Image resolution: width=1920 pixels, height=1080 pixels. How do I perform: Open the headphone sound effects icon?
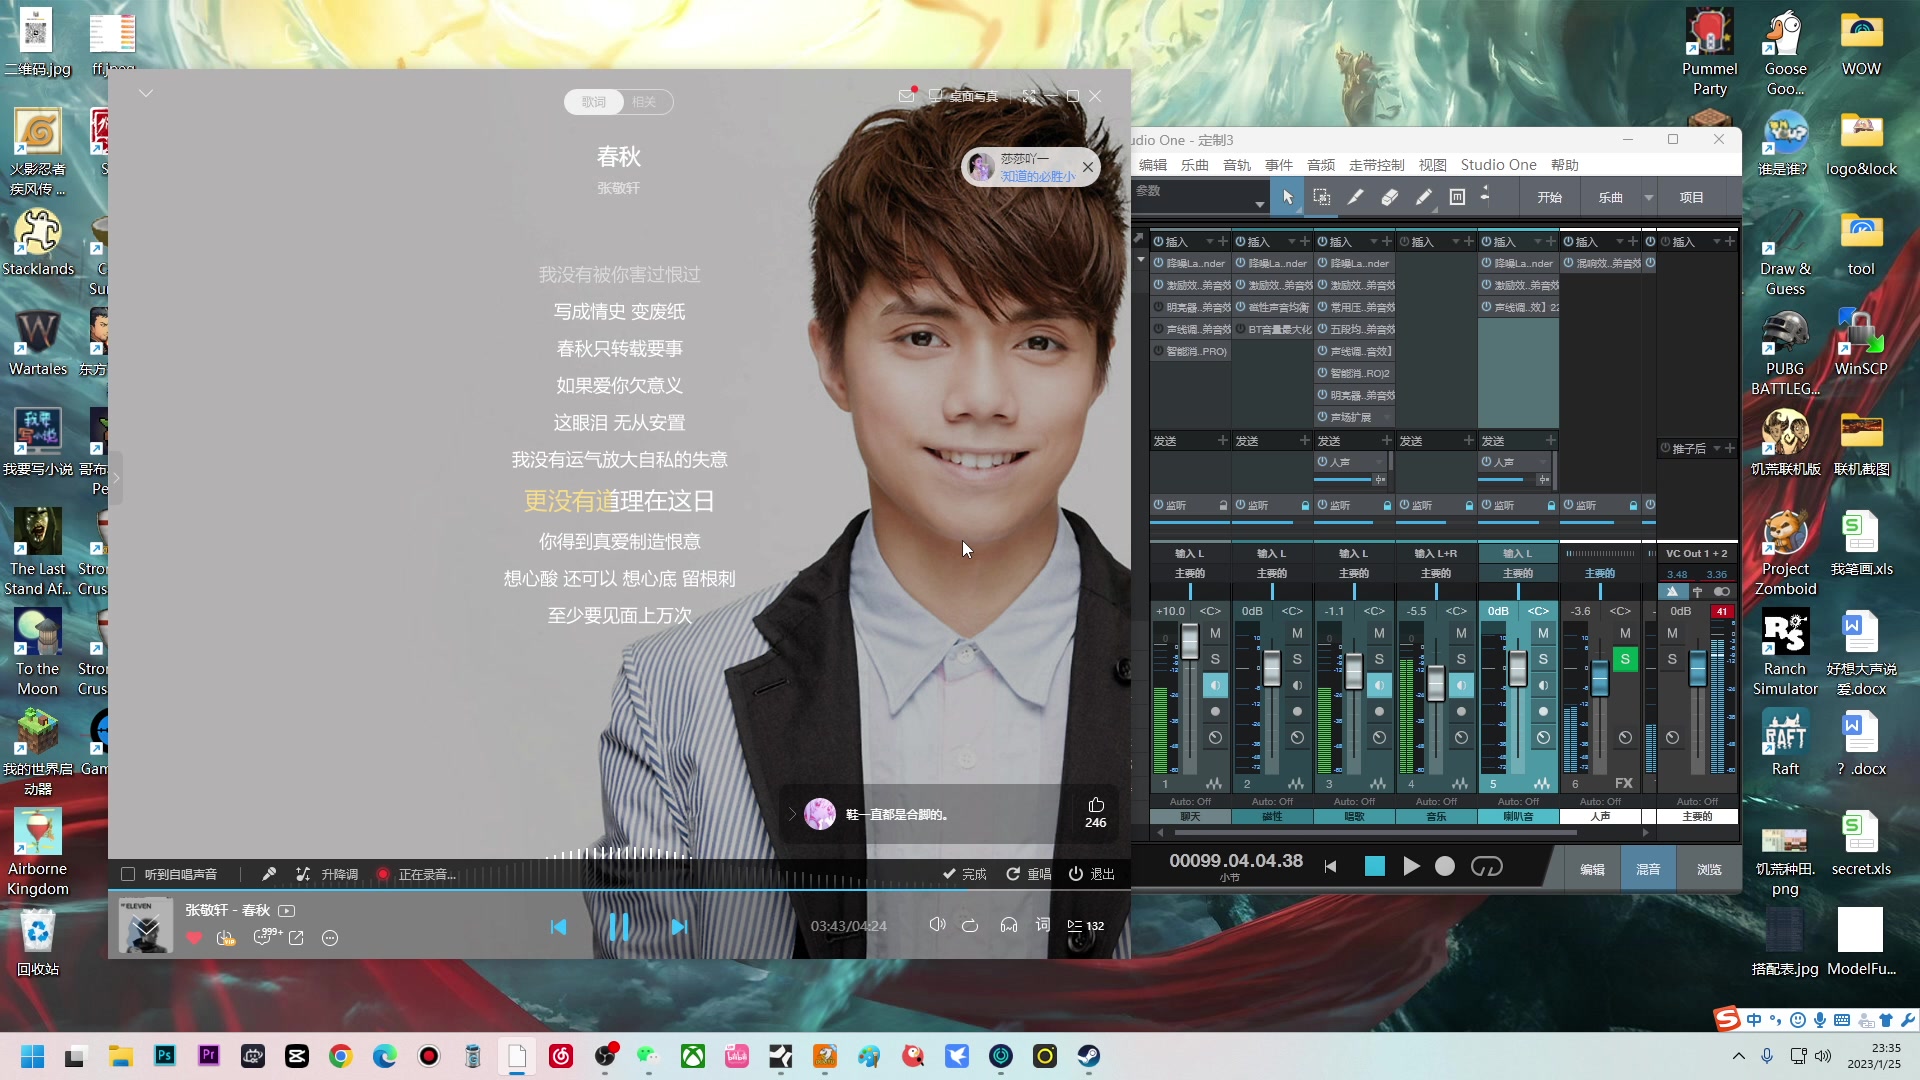(1009, 925)
